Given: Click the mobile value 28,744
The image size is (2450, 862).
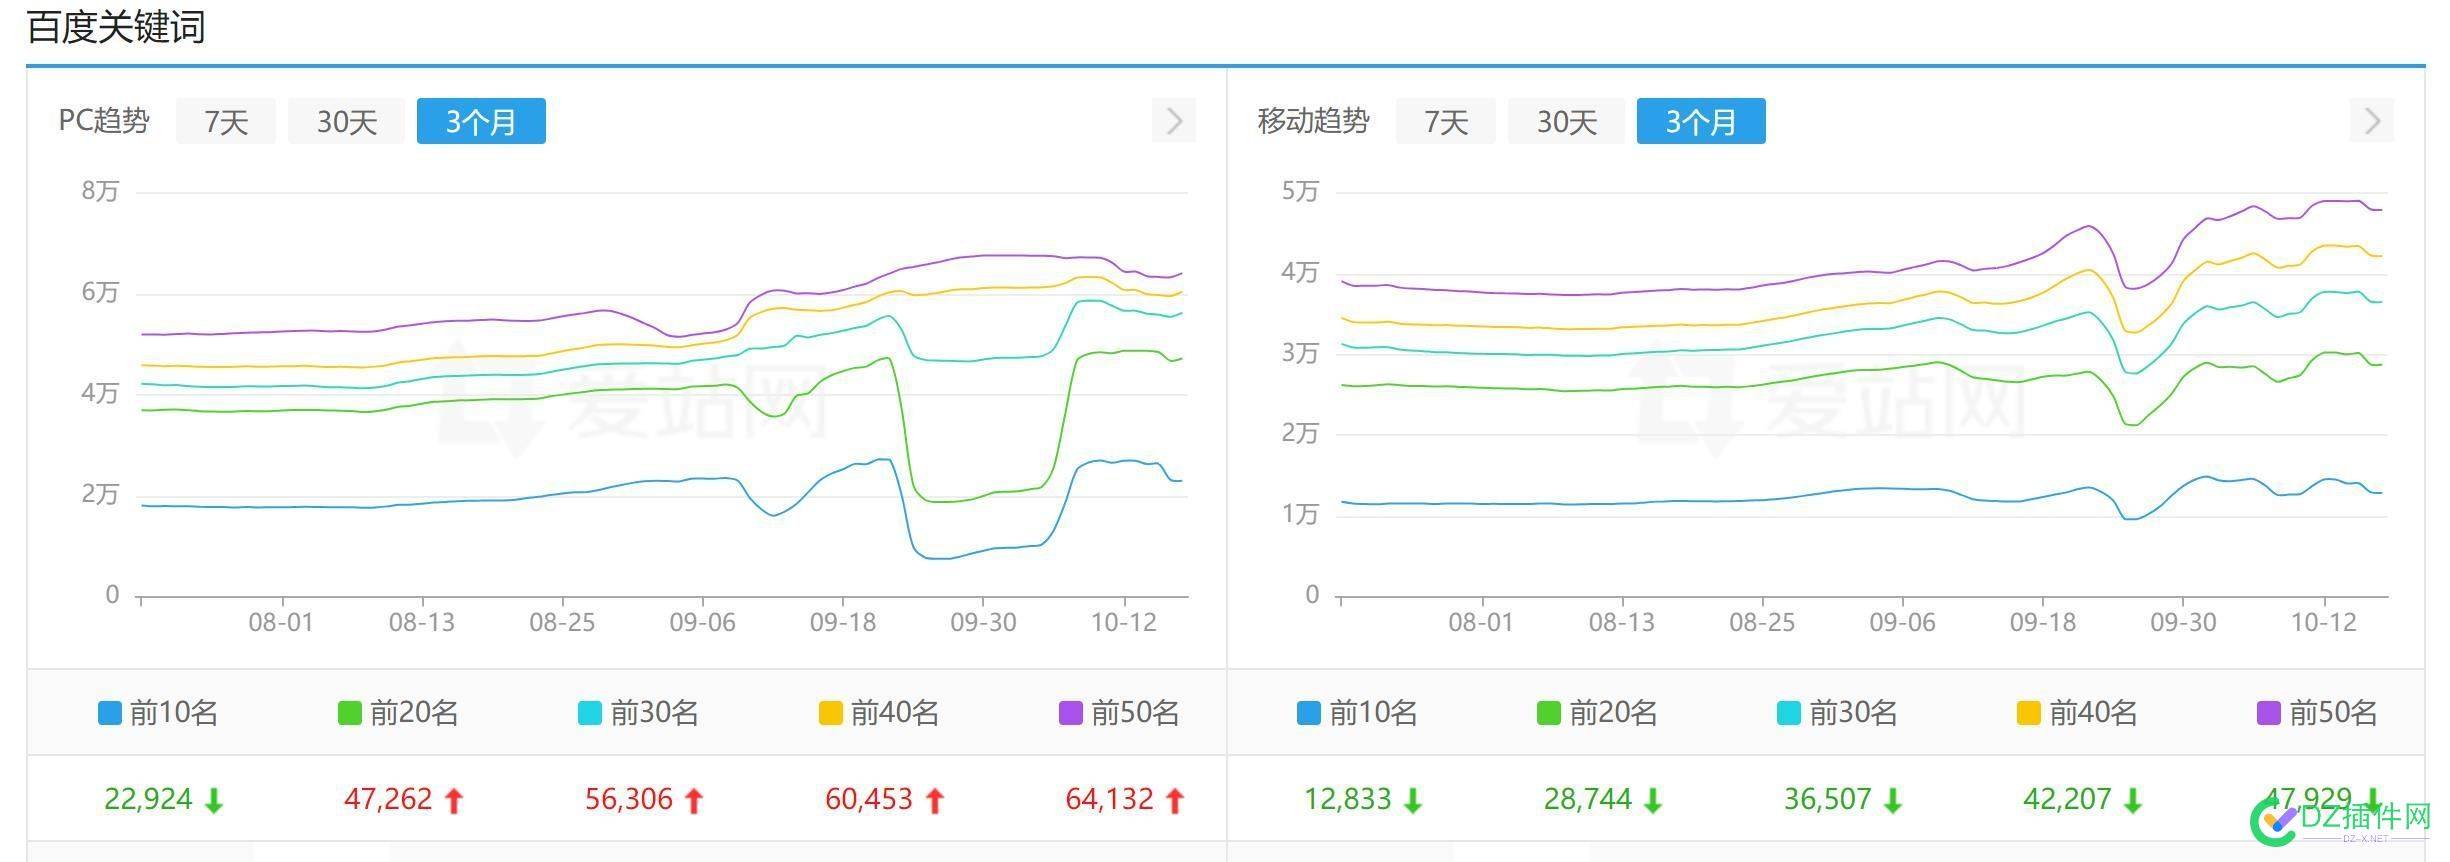Looking at the screenshot, I should tap(1587, 799).
